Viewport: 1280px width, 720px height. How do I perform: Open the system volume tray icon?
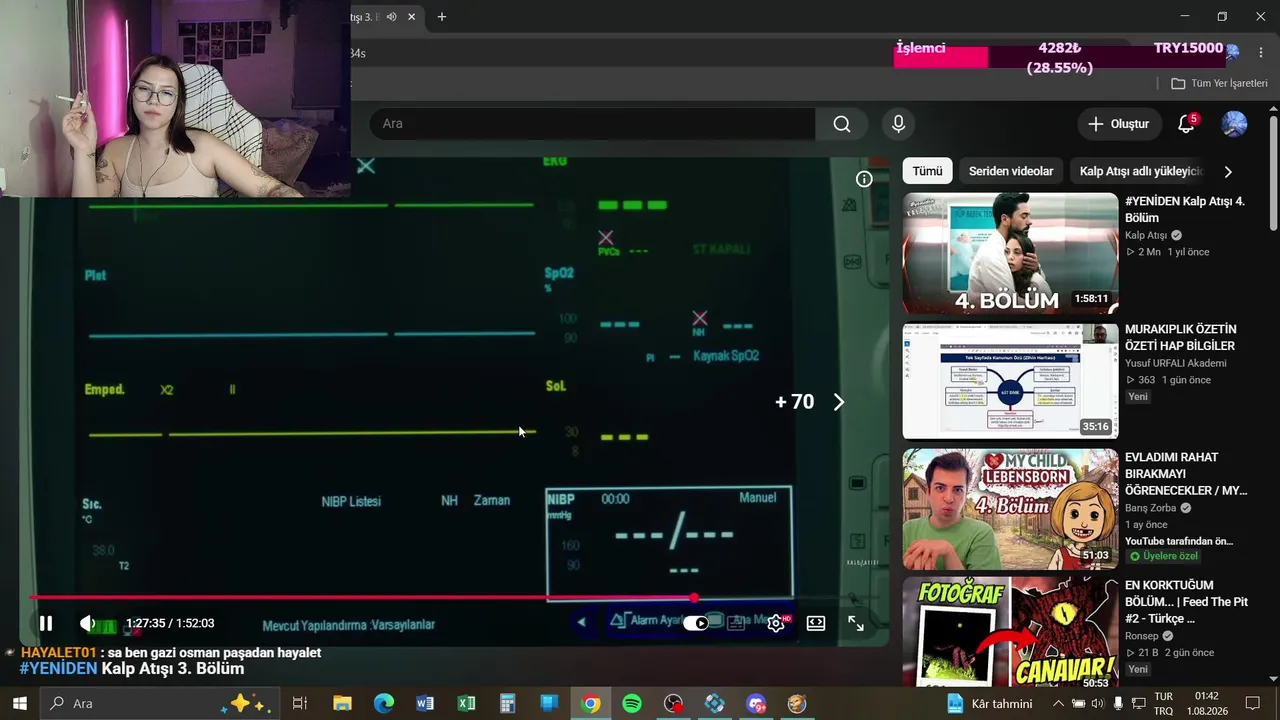1099,703
